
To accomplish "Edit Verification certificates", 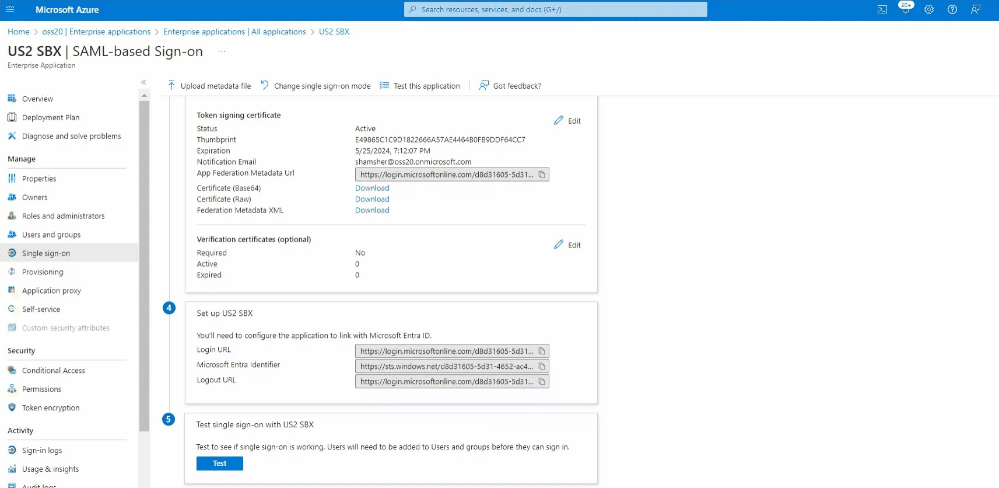I will [567, 245].
